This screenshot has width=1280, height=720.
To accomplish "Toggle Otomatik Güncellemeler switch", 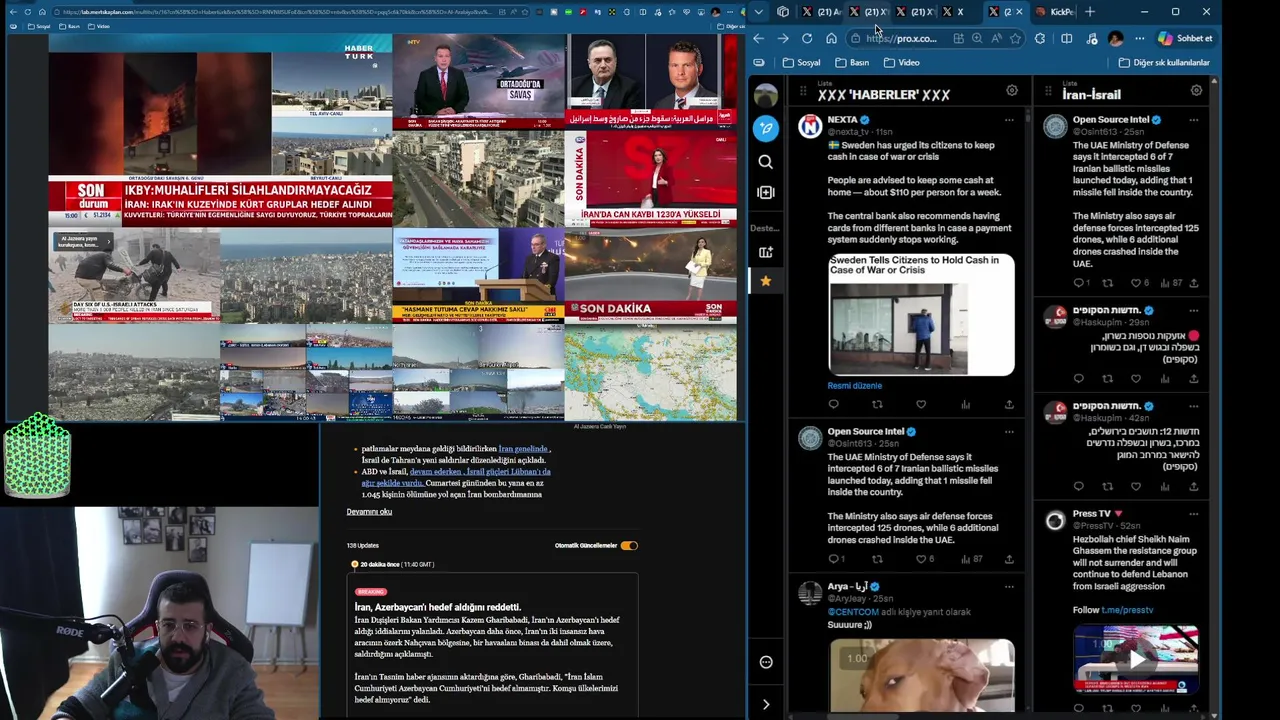I will click(629, 546).
